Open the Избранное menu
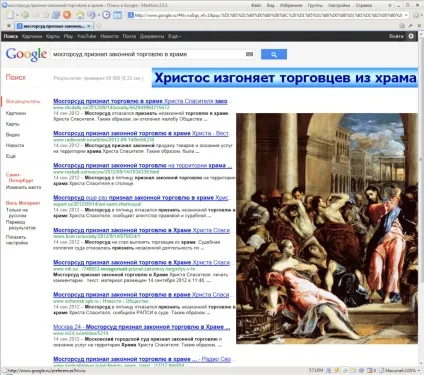 click(291, 5)
